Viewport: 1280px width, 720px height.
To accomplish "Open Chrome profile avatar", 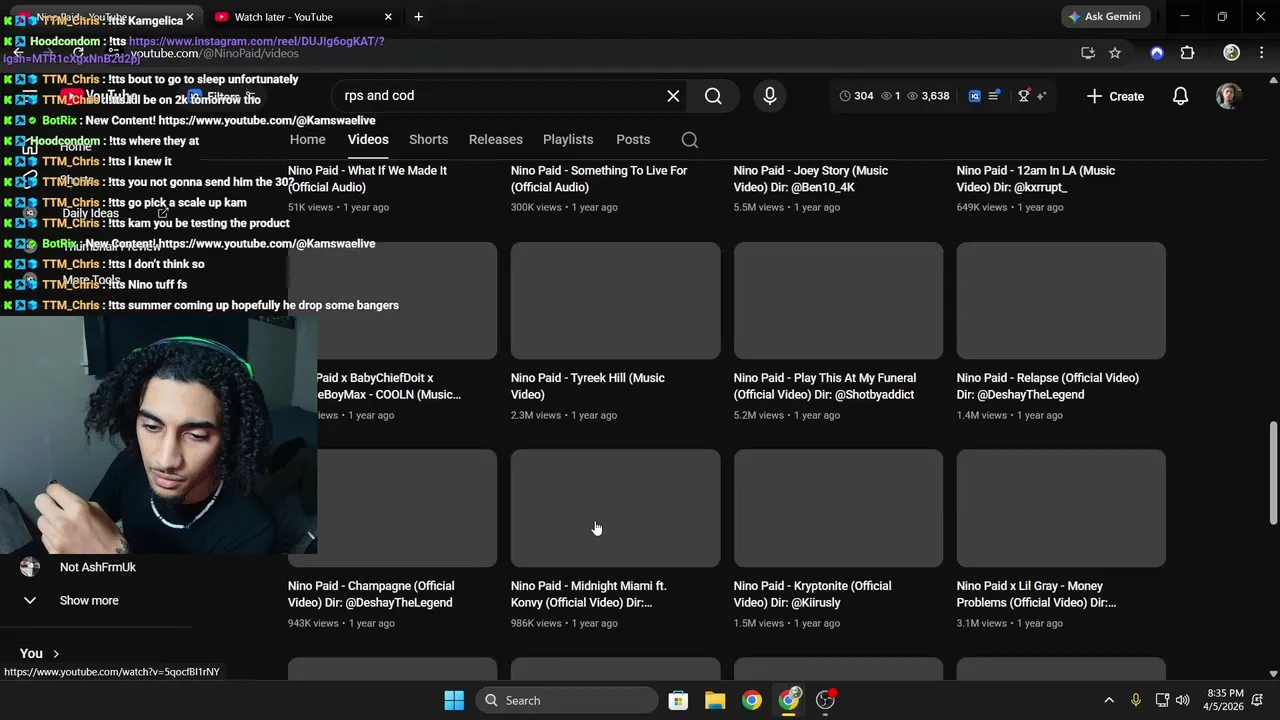I will click(1232, 53).
